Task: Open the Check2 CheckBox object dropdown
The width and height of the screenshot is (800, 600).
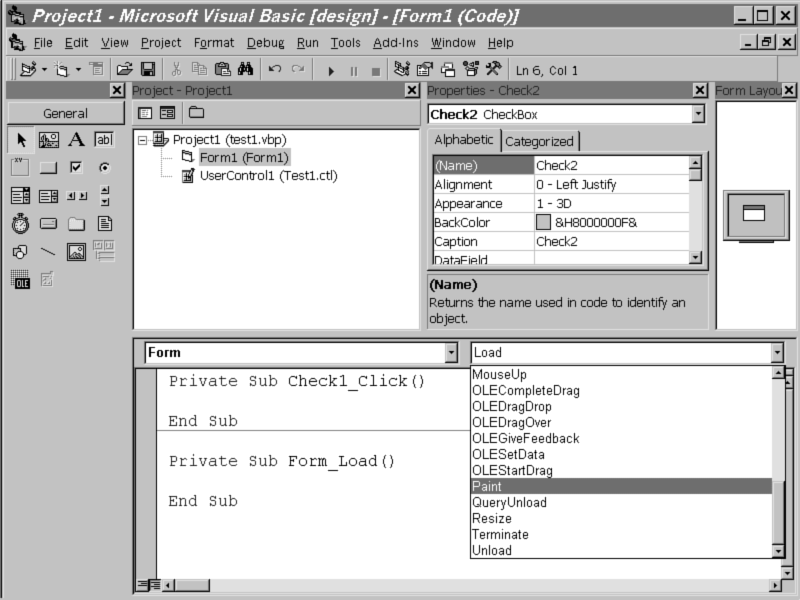Action: pyautogui.click(x=698, y=114)
